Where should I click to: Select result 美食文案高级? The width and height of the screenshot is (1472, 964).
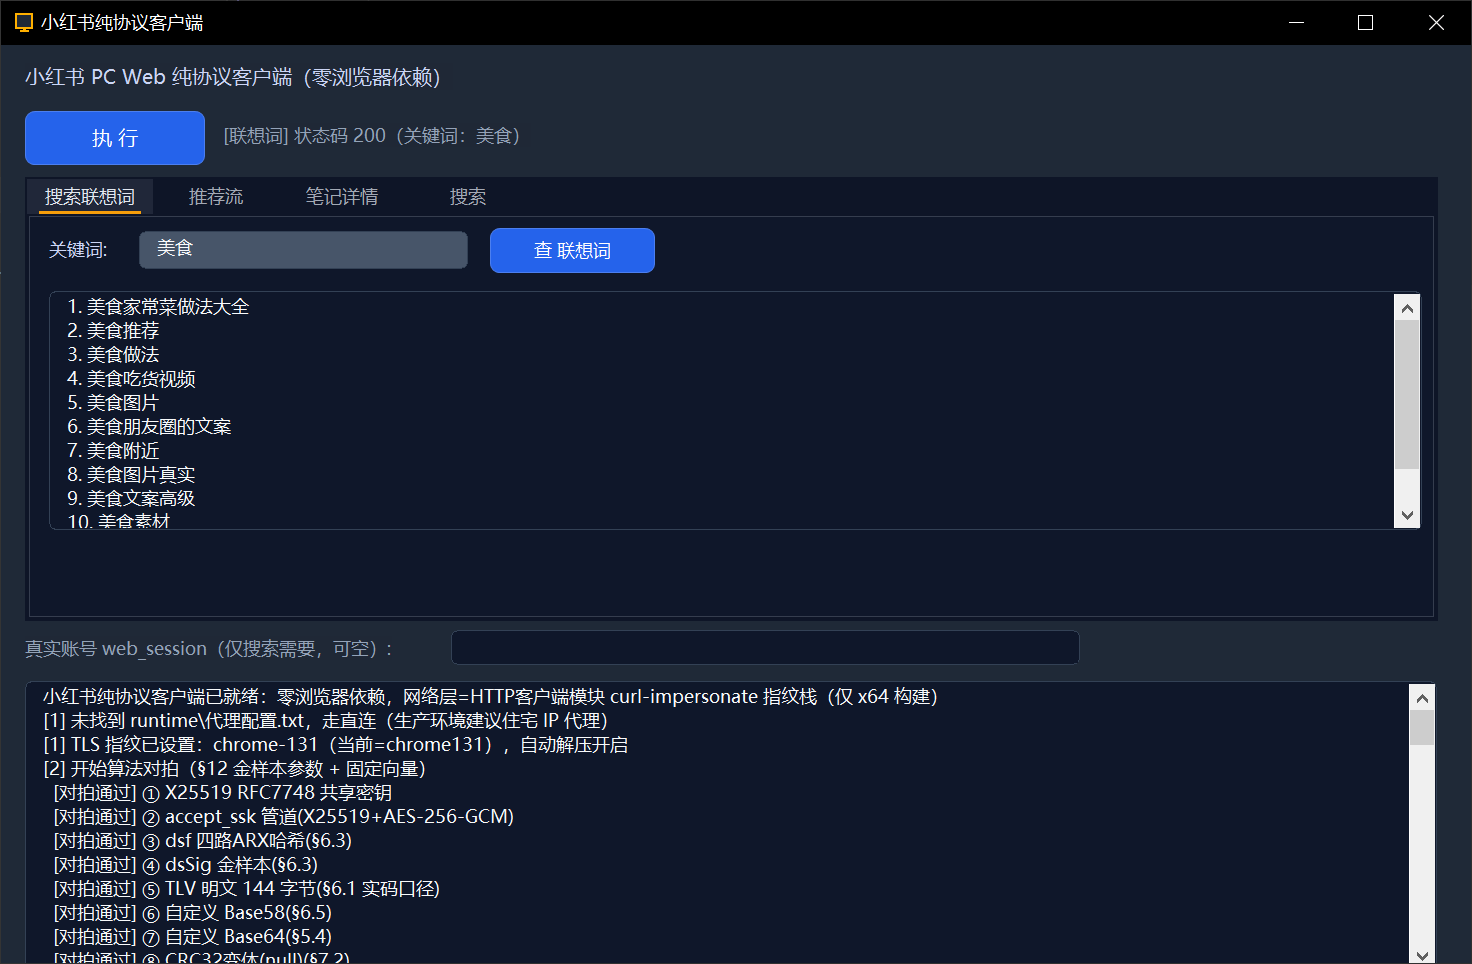click(131, 499)
